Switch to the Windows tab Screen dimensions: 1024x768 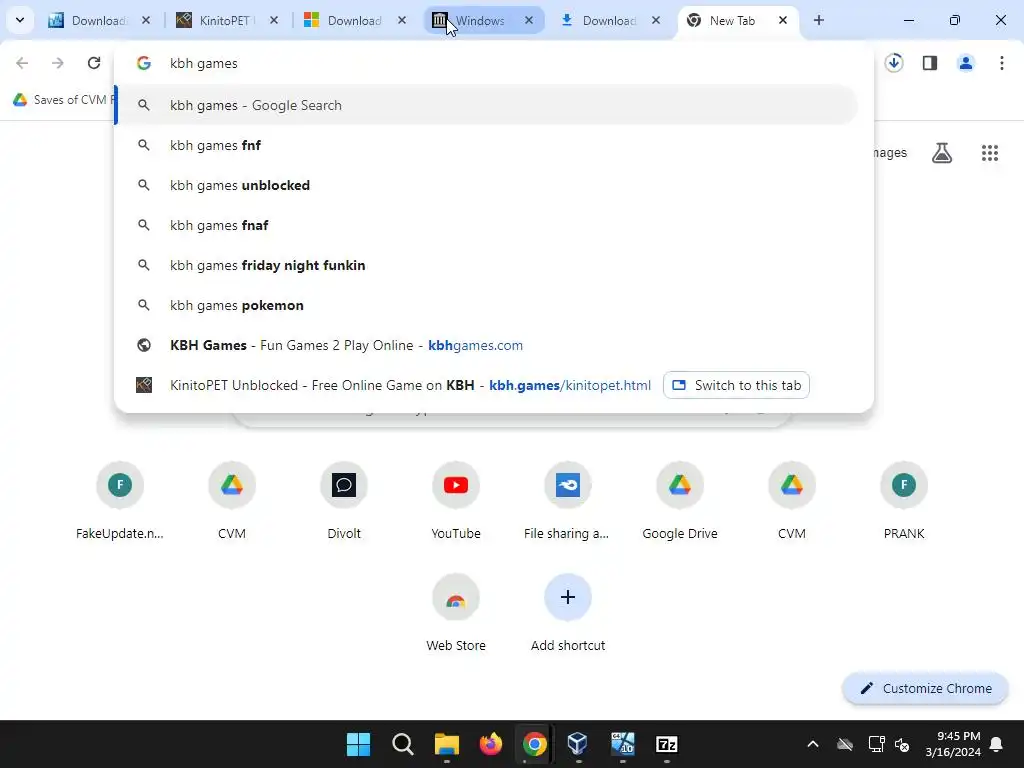[480, 20]
